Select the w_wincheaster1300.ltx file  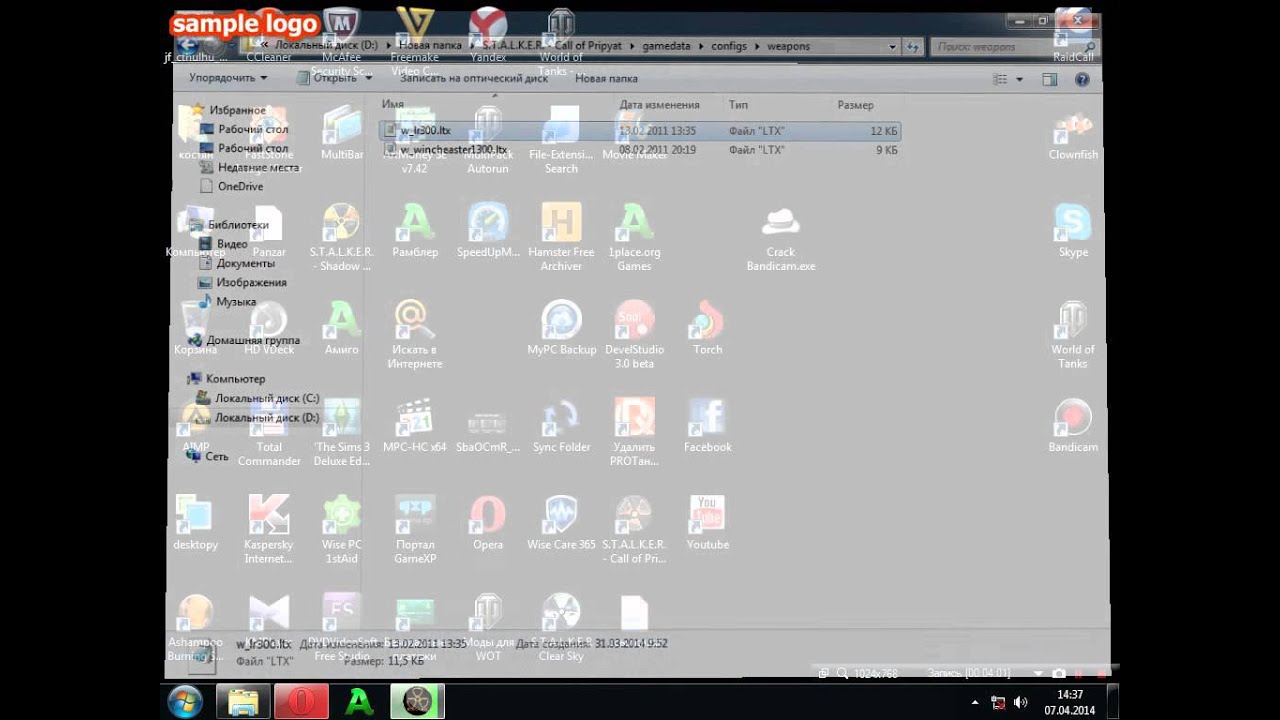(640, 150)
